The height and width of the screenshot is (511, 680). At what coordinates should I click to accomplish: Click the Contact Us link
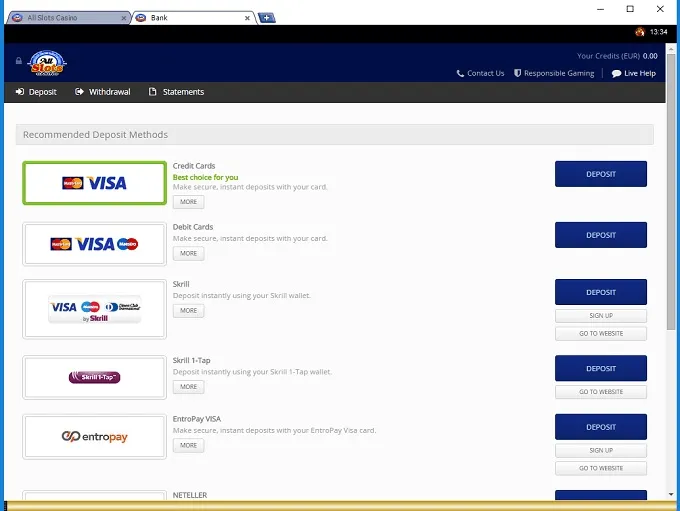coord(481,73)
